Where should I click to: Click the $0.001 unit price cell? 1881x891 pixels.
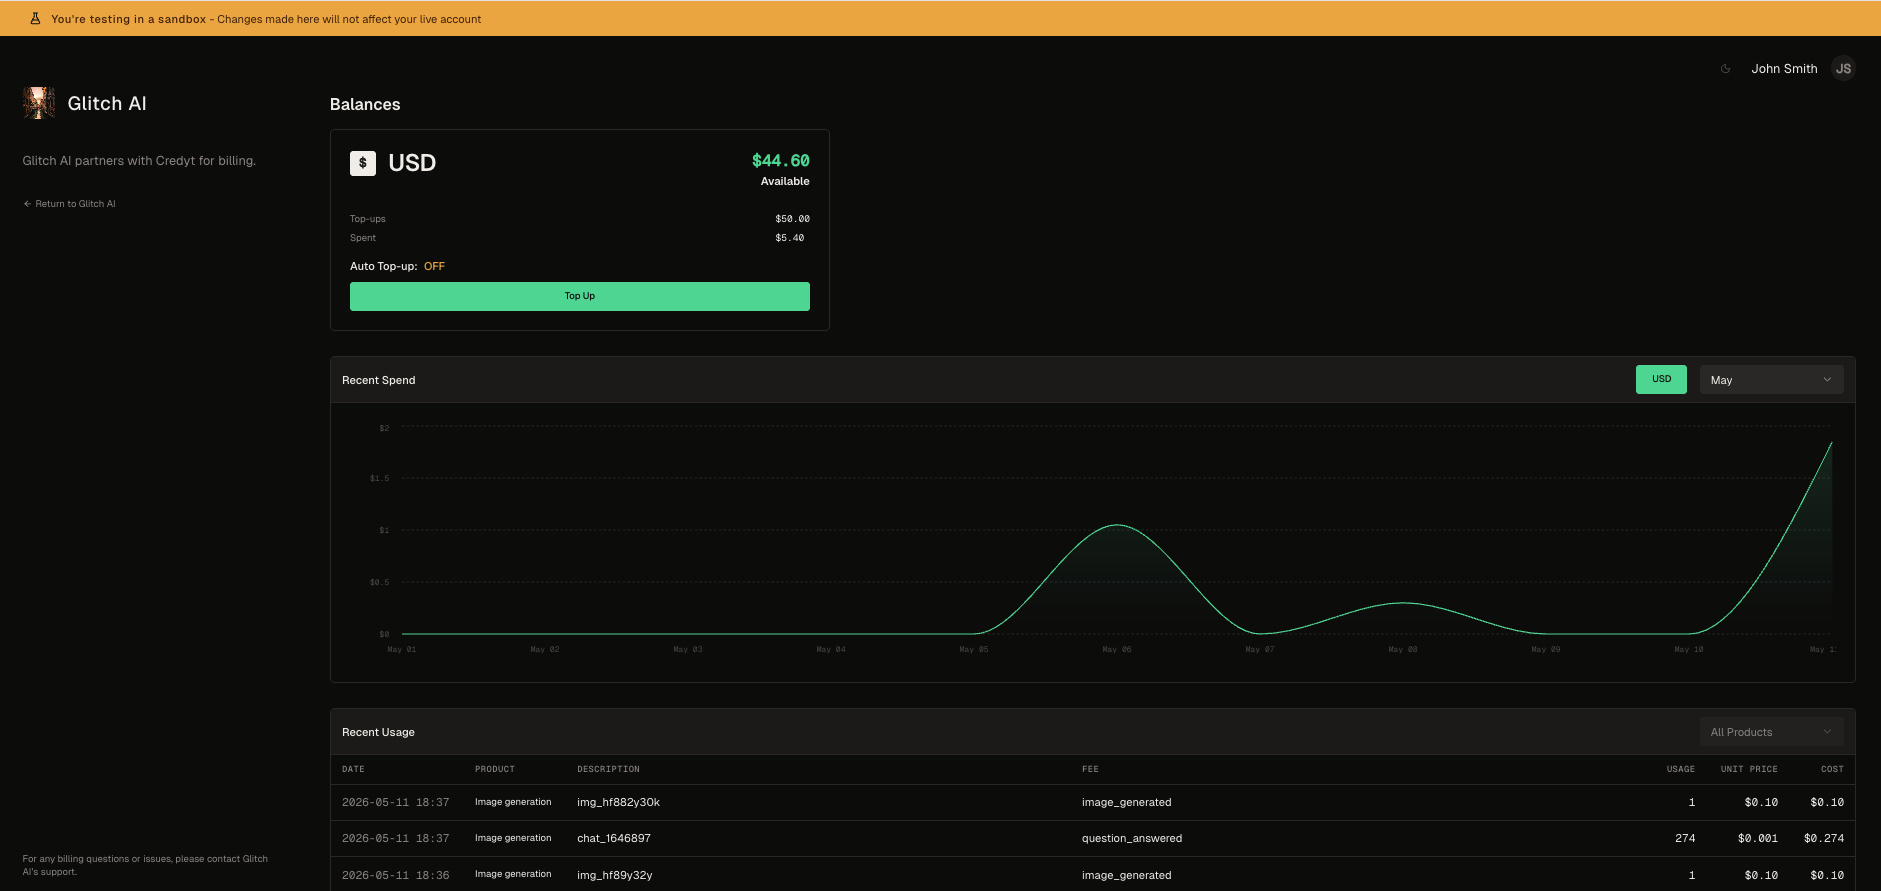point(1758,839)
